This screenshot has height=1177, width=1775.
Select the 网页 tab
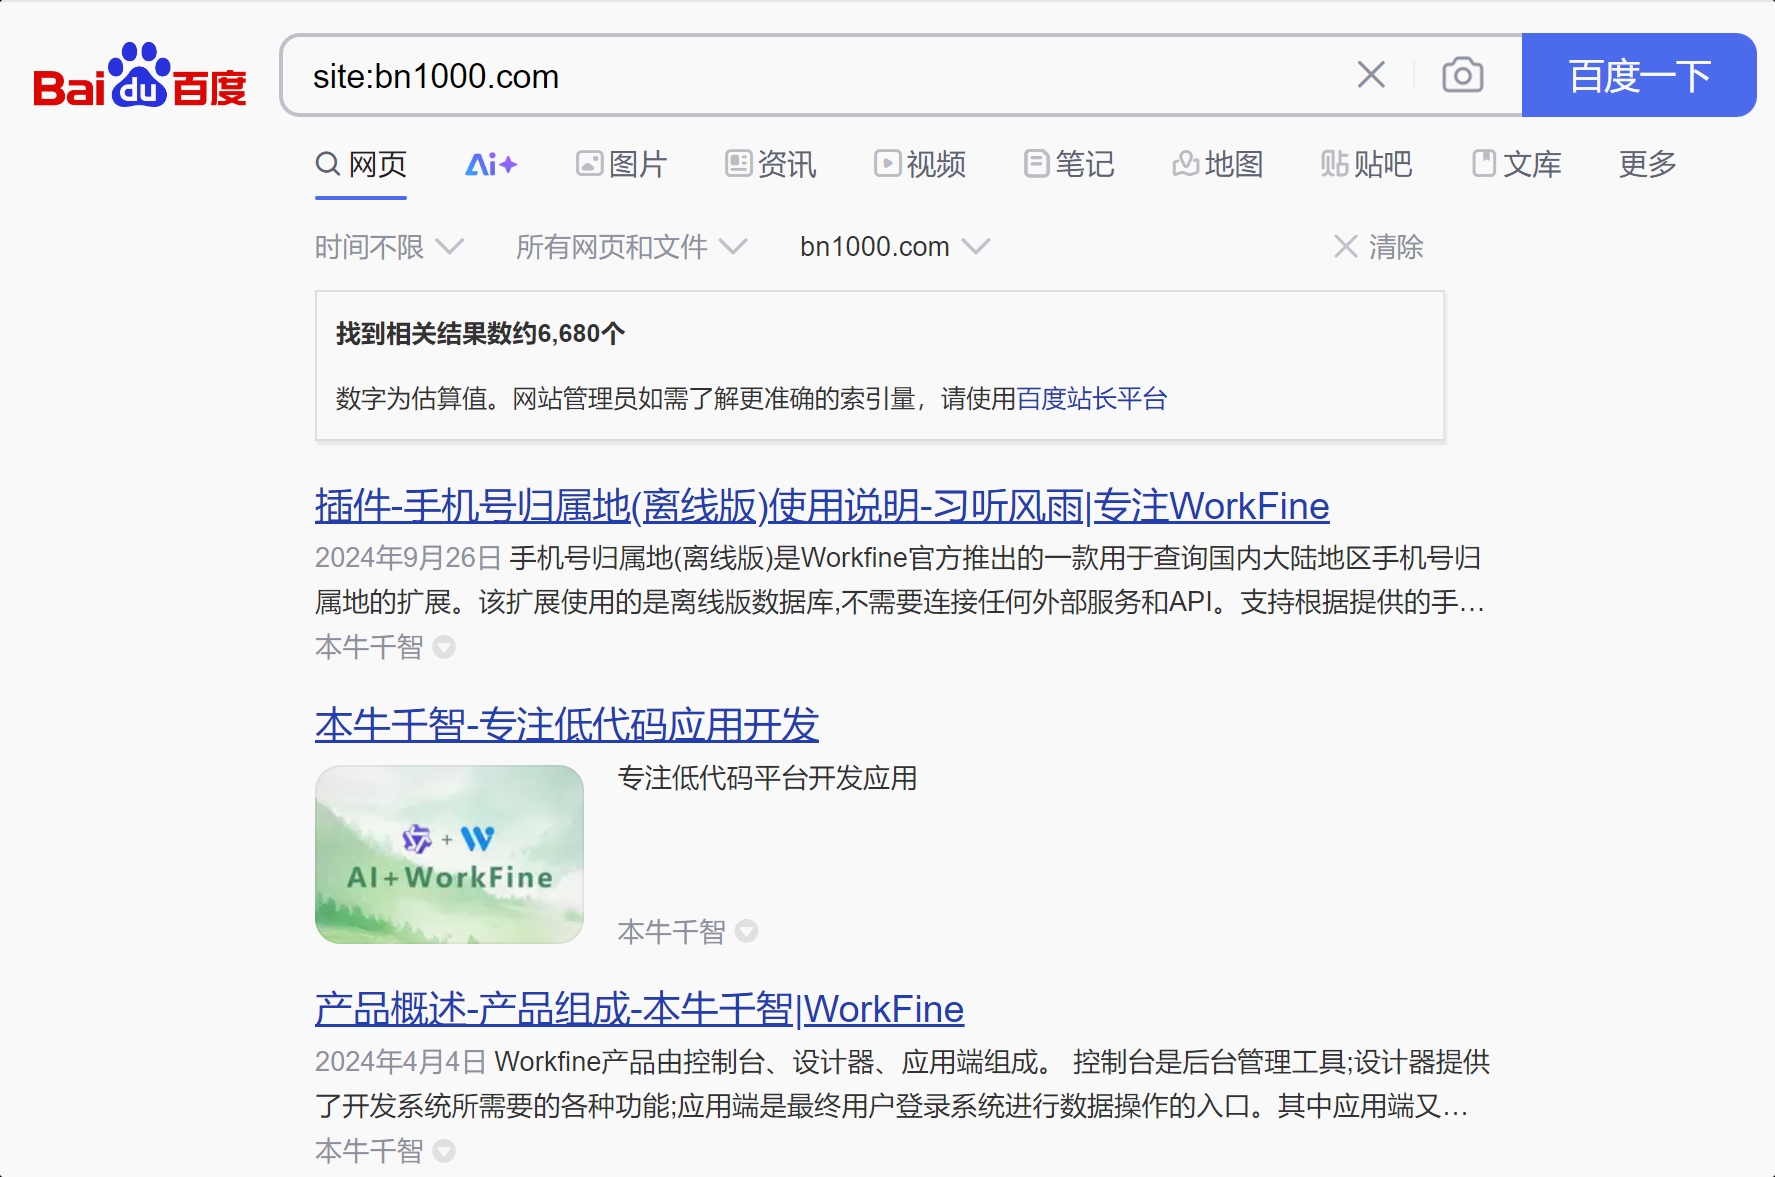tap(361, 164)
